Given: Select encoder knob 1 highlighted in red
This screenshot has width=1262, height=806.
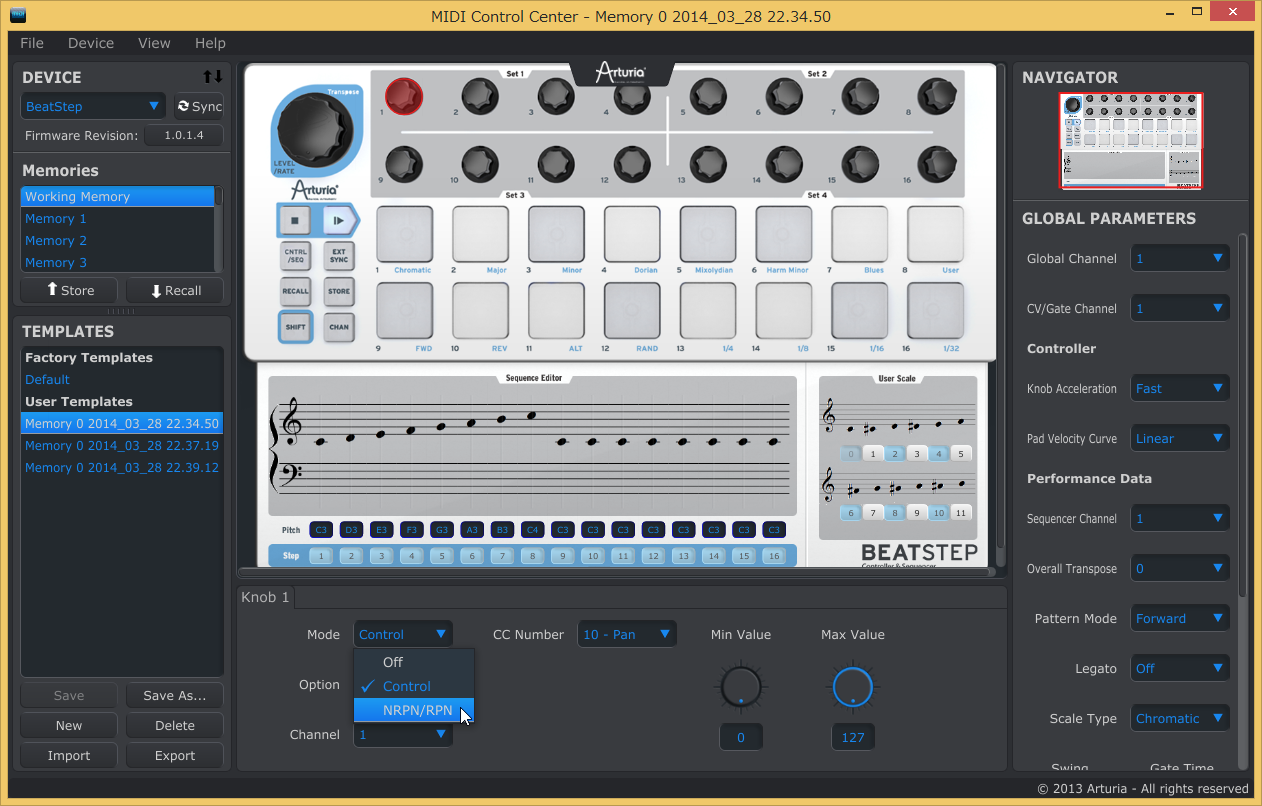Looking at the screenshot, I should click(x=404, y=97).
